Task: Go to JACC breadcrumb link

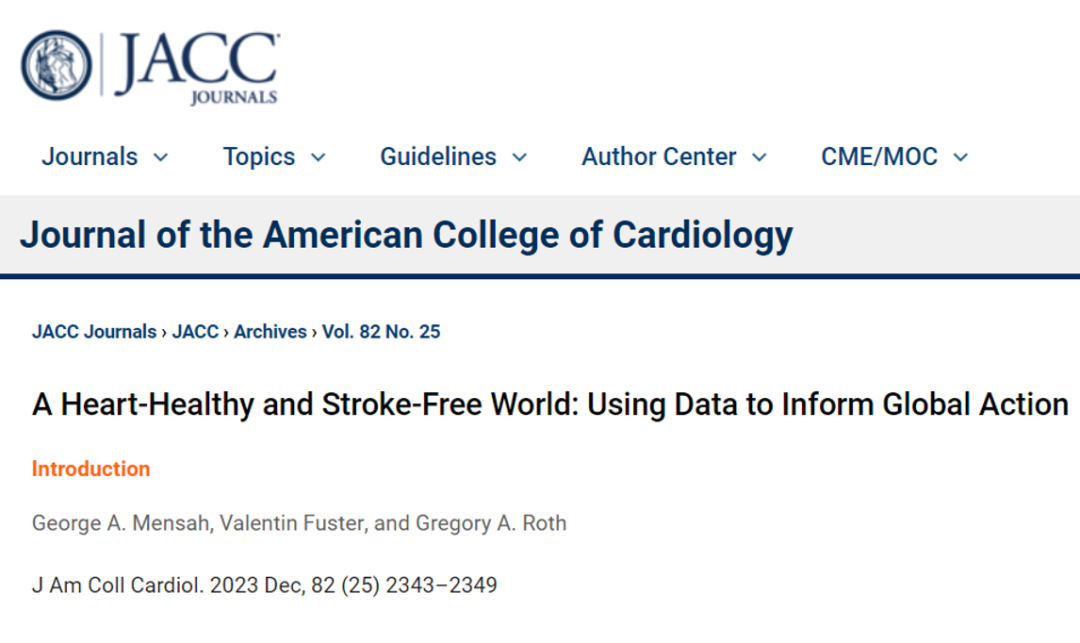Action: pos(196,332)
